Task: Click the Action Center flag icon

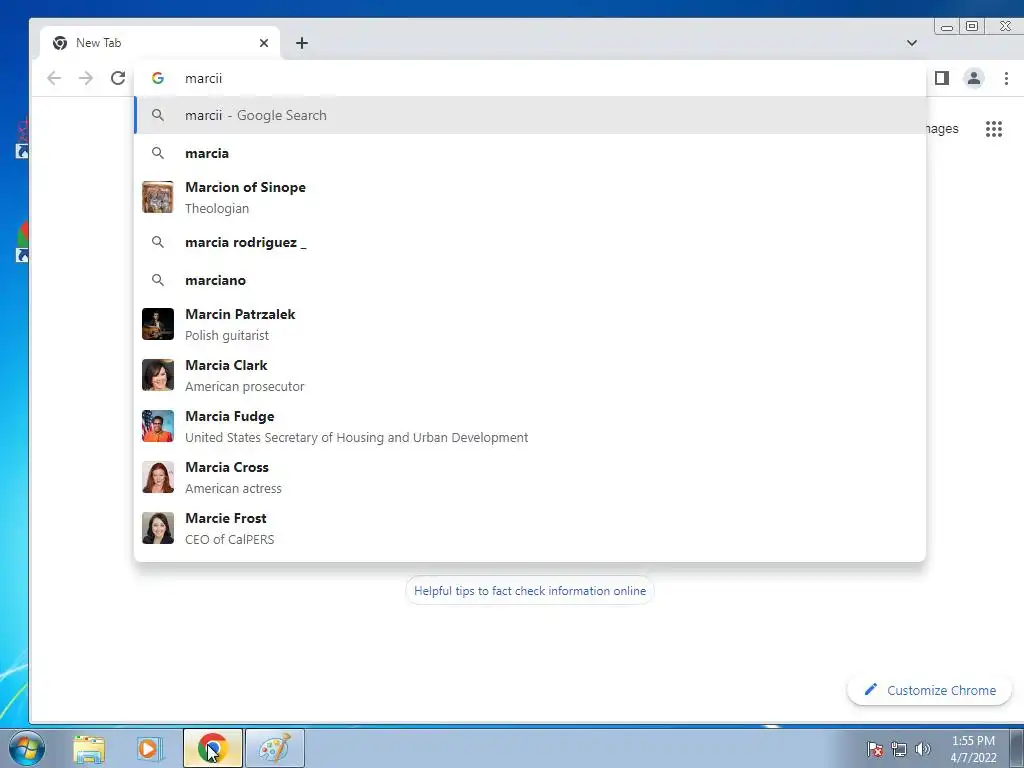Action: coord(874,749)
